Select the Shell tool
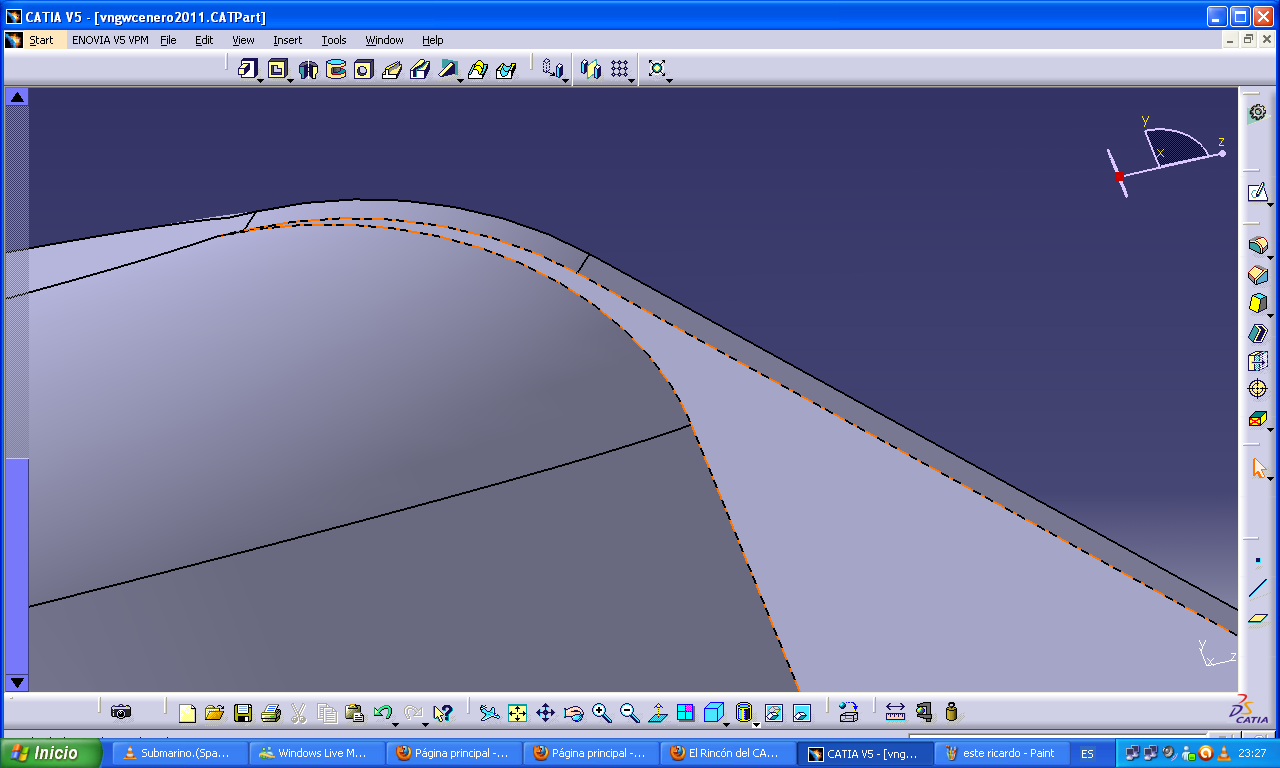 click(x=1258, y=333)
